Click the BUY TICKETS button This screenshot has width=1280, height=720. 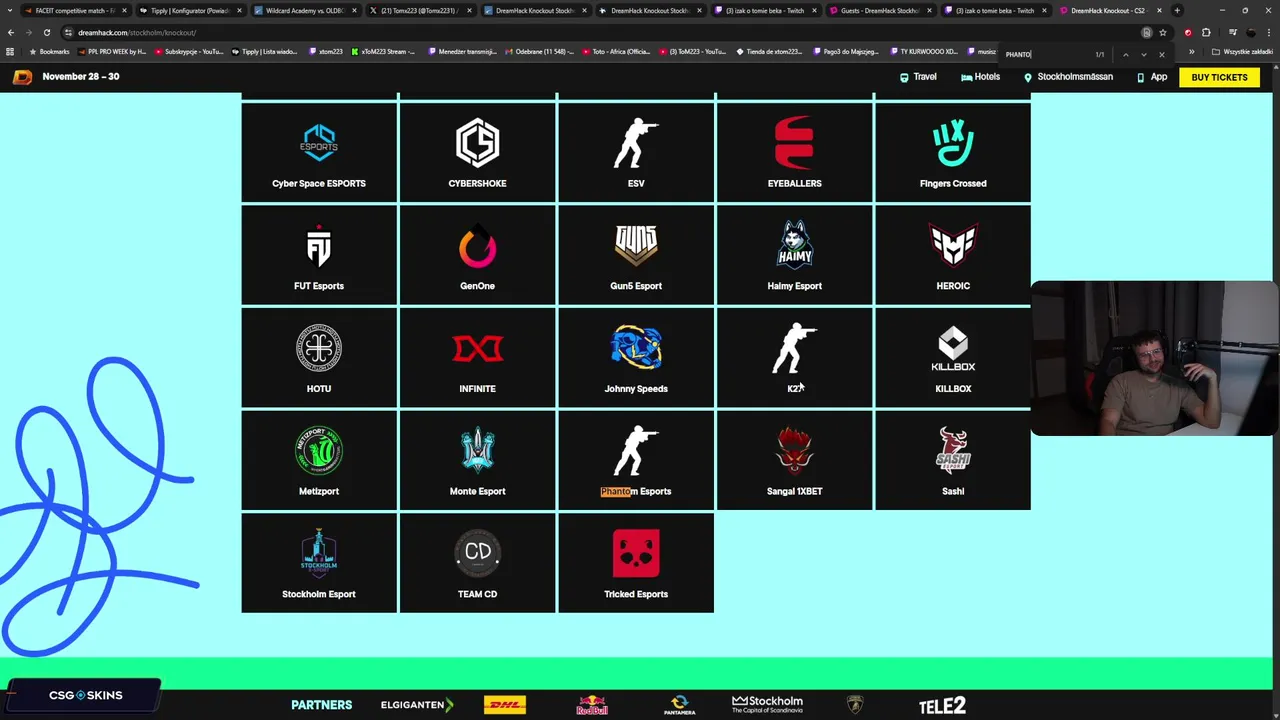1219,77
